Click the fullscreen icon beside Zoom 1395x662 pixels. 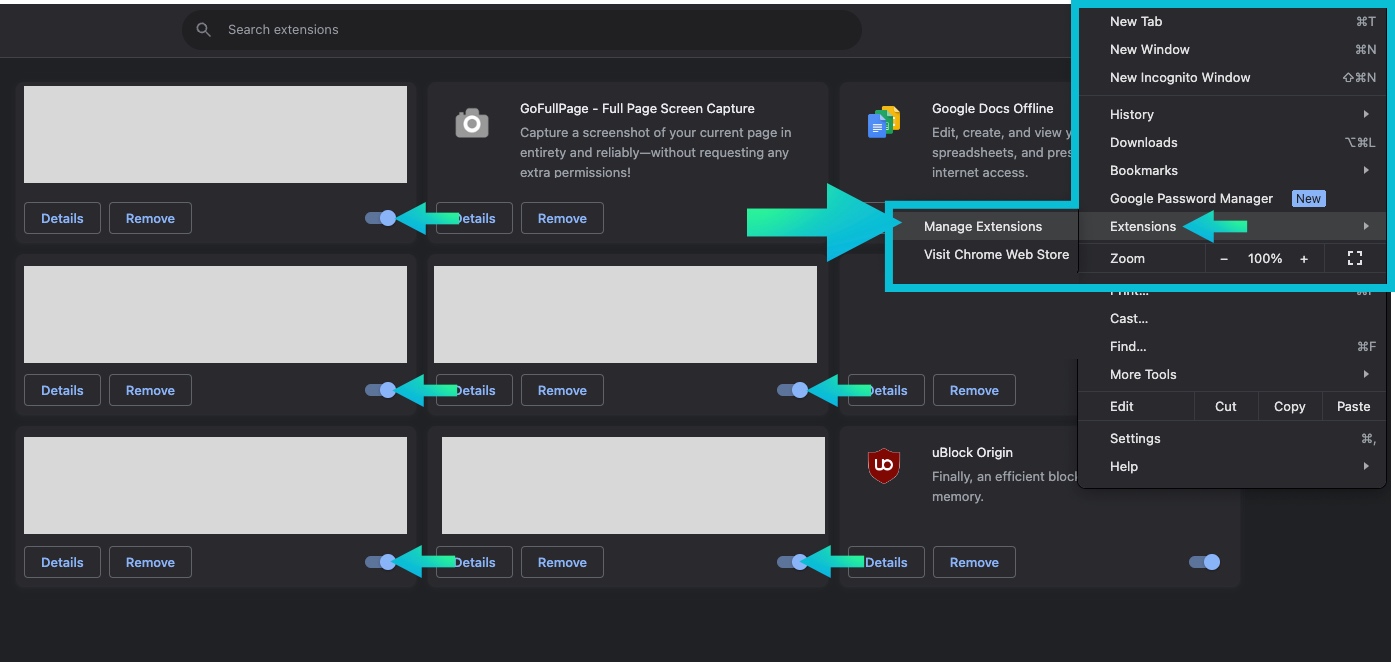click(1355, 258)
